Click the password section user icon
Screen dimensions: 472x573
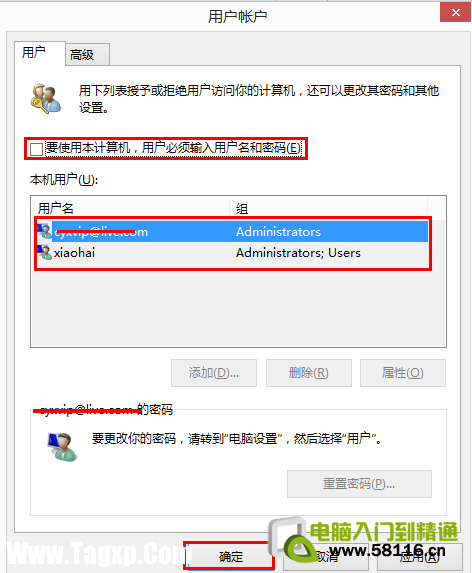62,447
